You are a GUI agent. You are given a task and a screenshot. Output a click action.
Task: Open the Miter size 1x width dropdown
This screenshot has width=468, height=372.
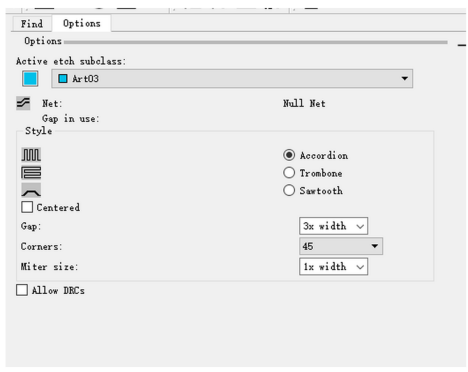[x=333, y=267]
